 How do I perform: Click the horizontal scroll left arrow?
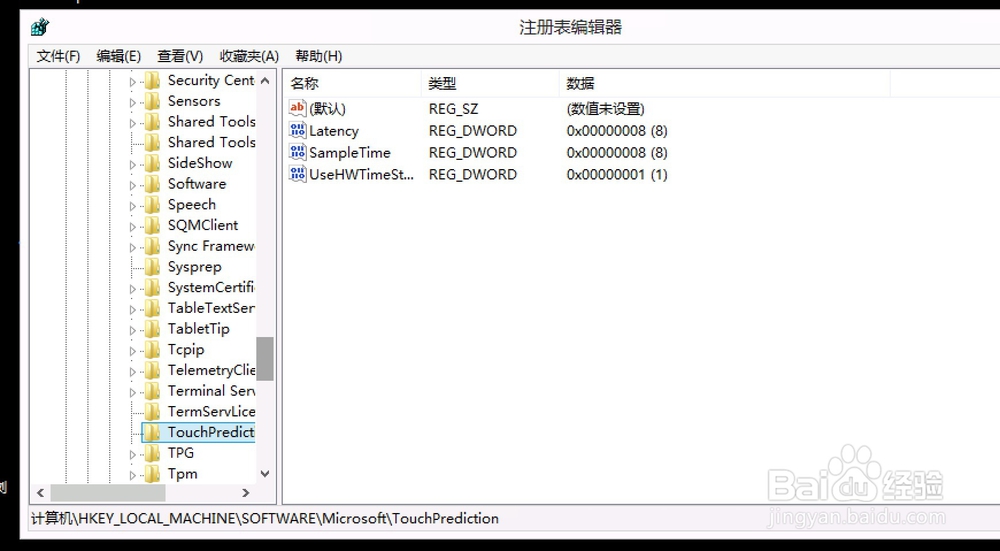[x=40, y=492]
